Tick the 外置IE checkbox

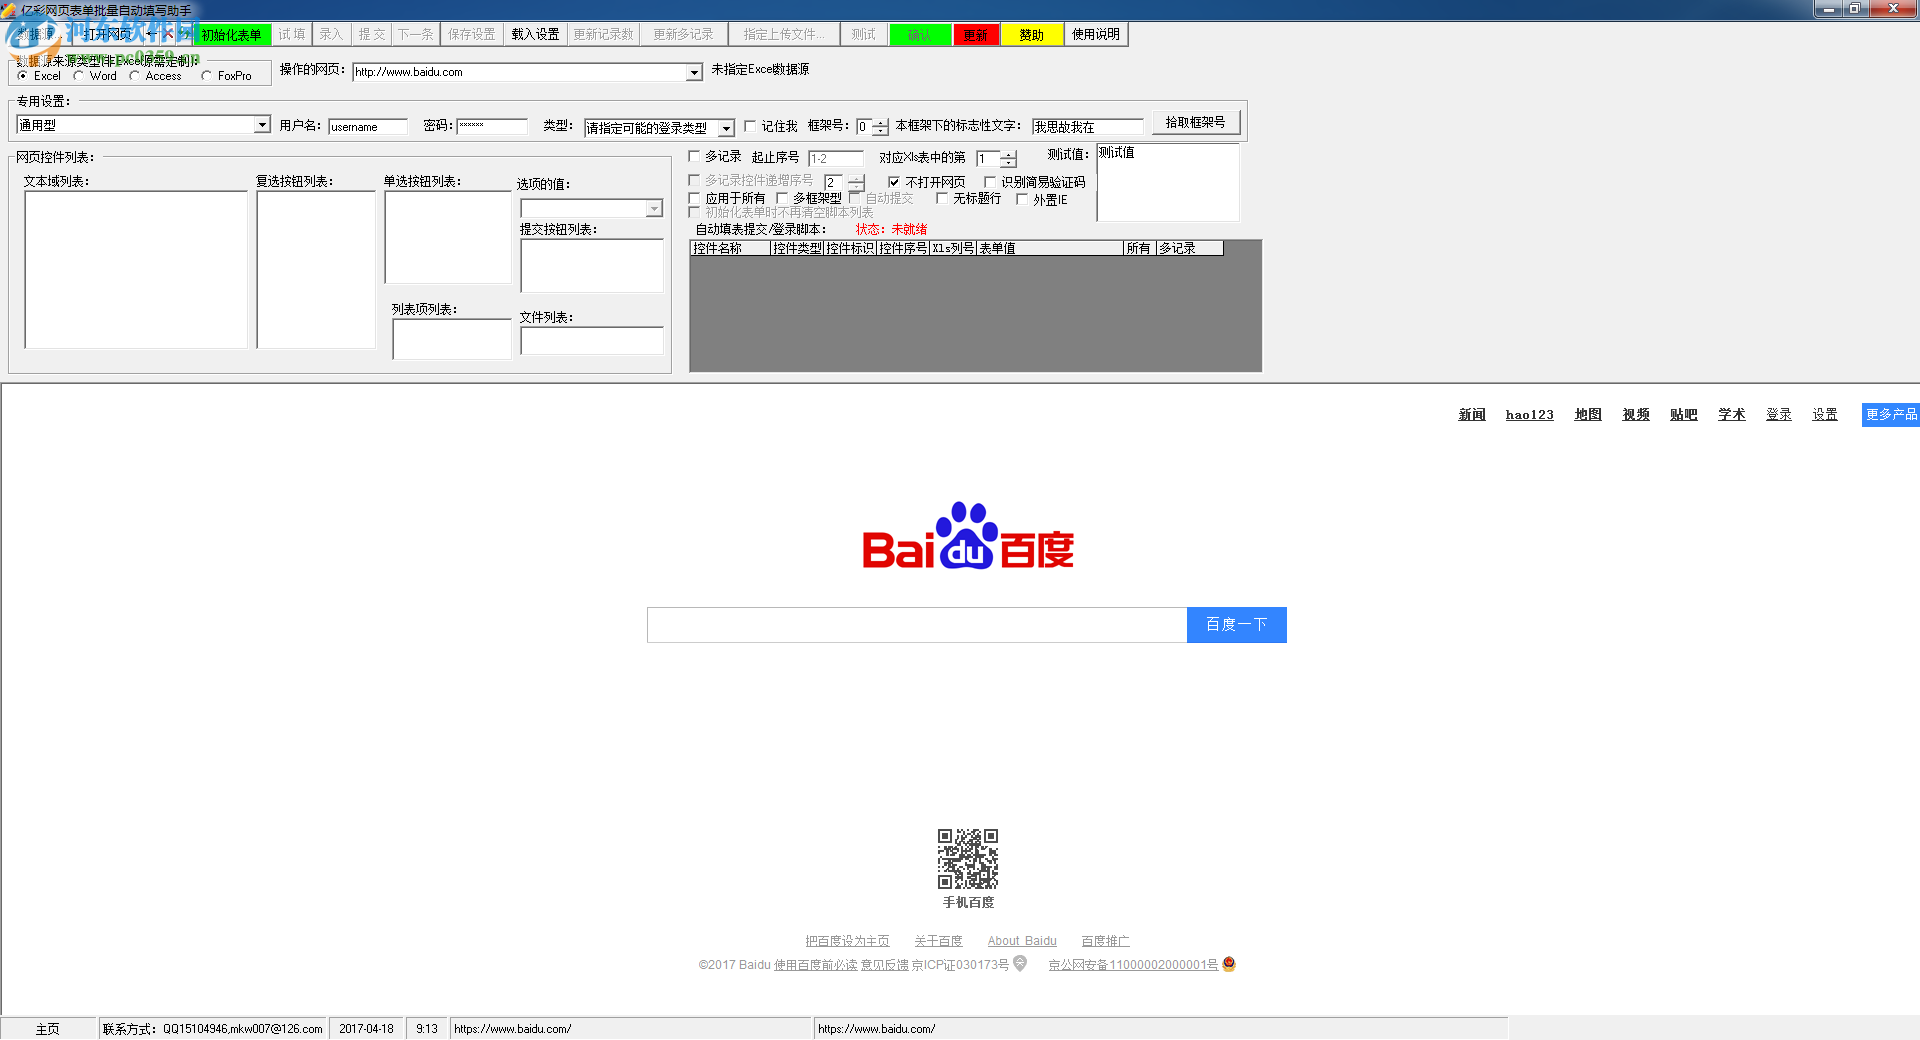coord(1022,198)
